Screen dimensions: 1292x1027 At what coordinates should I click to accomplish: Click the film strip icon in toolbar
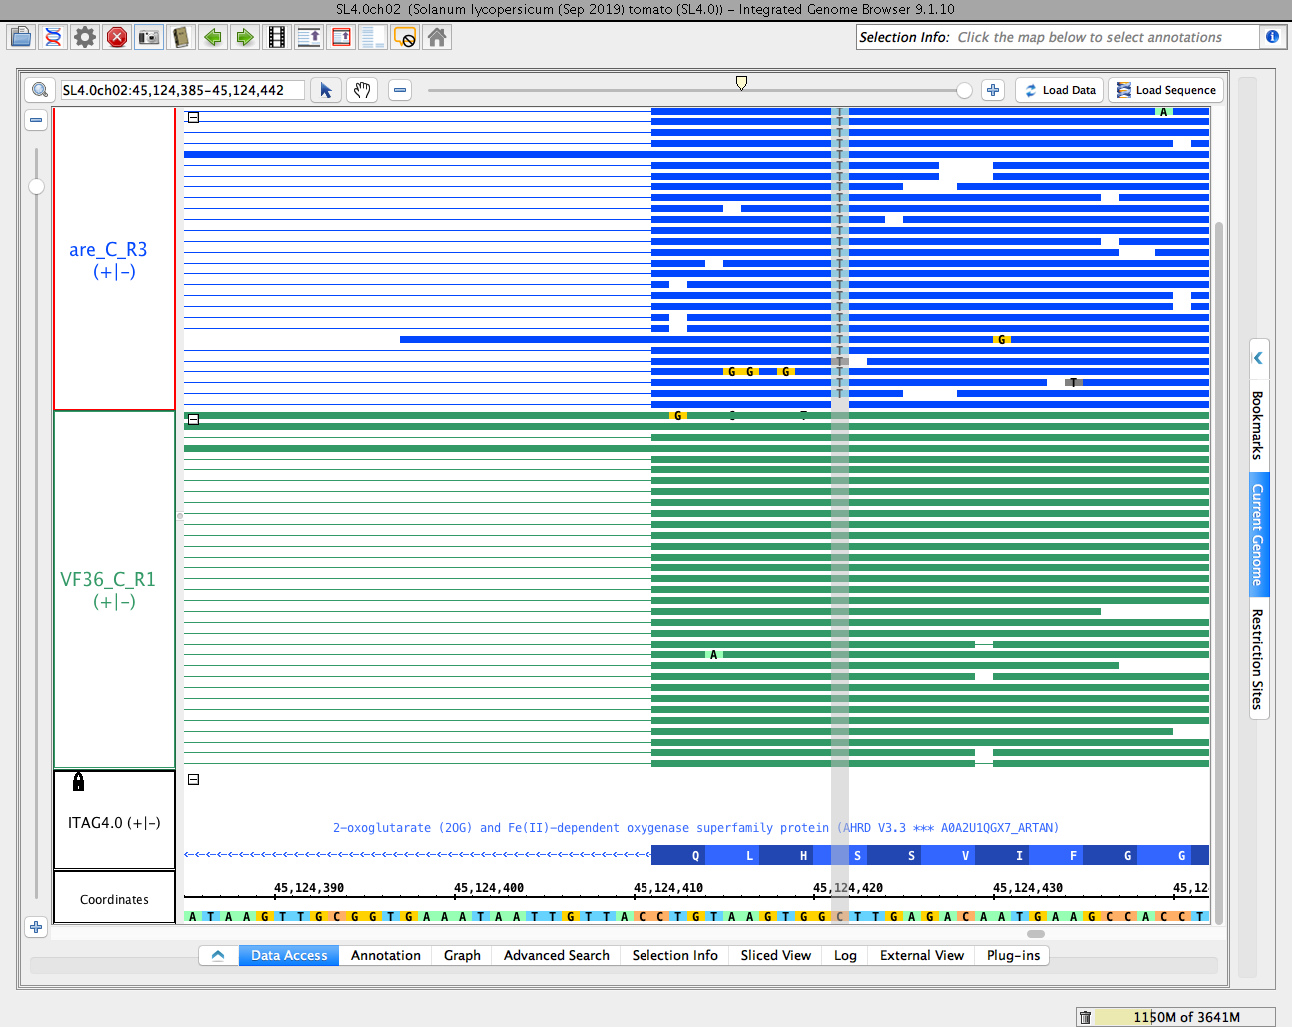[x=277, y=38]
